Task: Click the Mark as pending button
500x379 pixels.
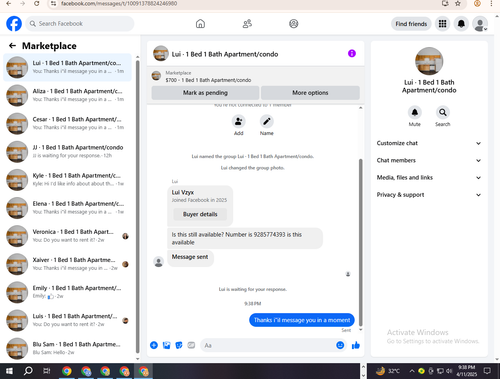Action: (x=205, y=93)
